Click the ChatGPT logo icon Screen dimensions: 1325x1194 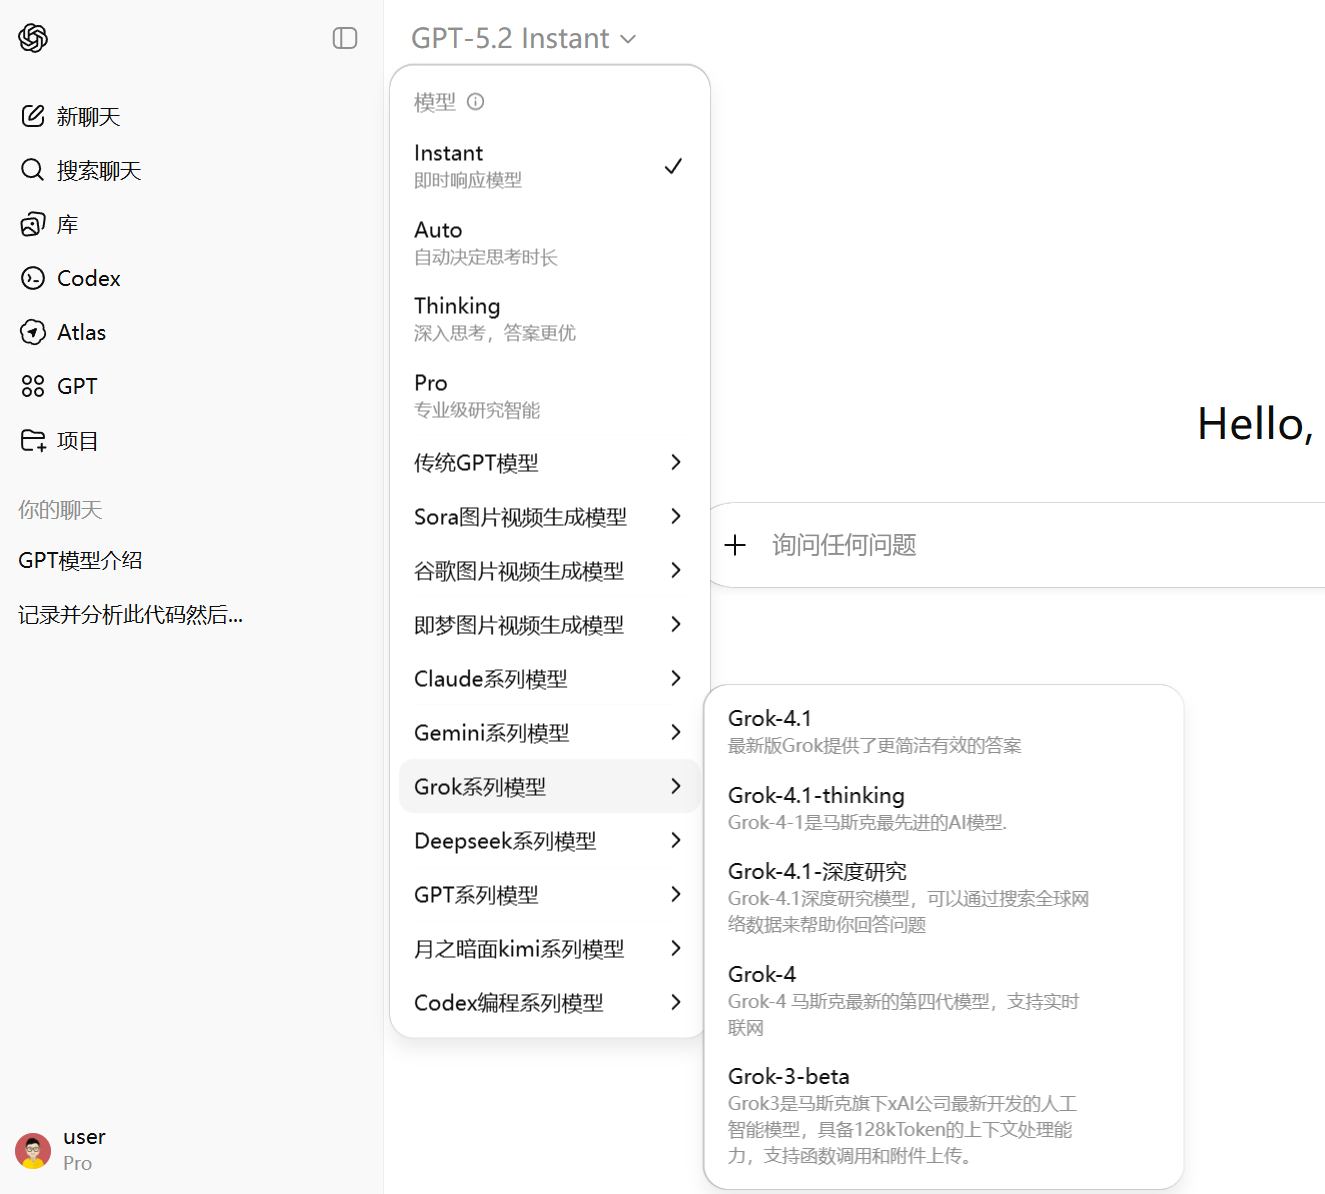click(x=33, y=38)
